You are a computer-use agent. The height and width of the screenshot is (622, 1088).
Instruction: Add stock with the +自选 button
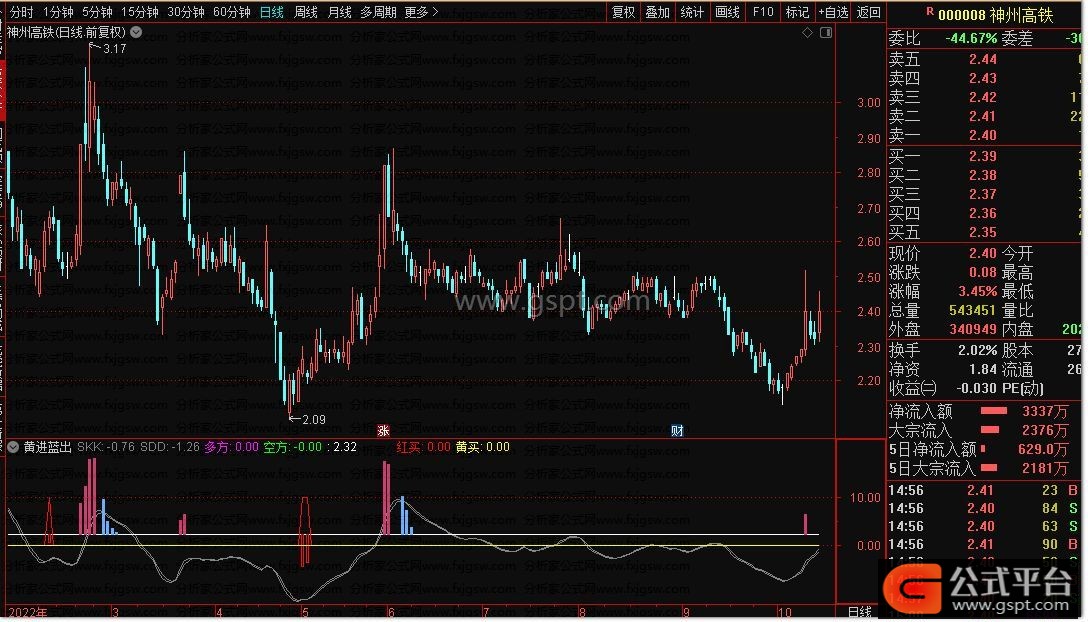[833, 12]
